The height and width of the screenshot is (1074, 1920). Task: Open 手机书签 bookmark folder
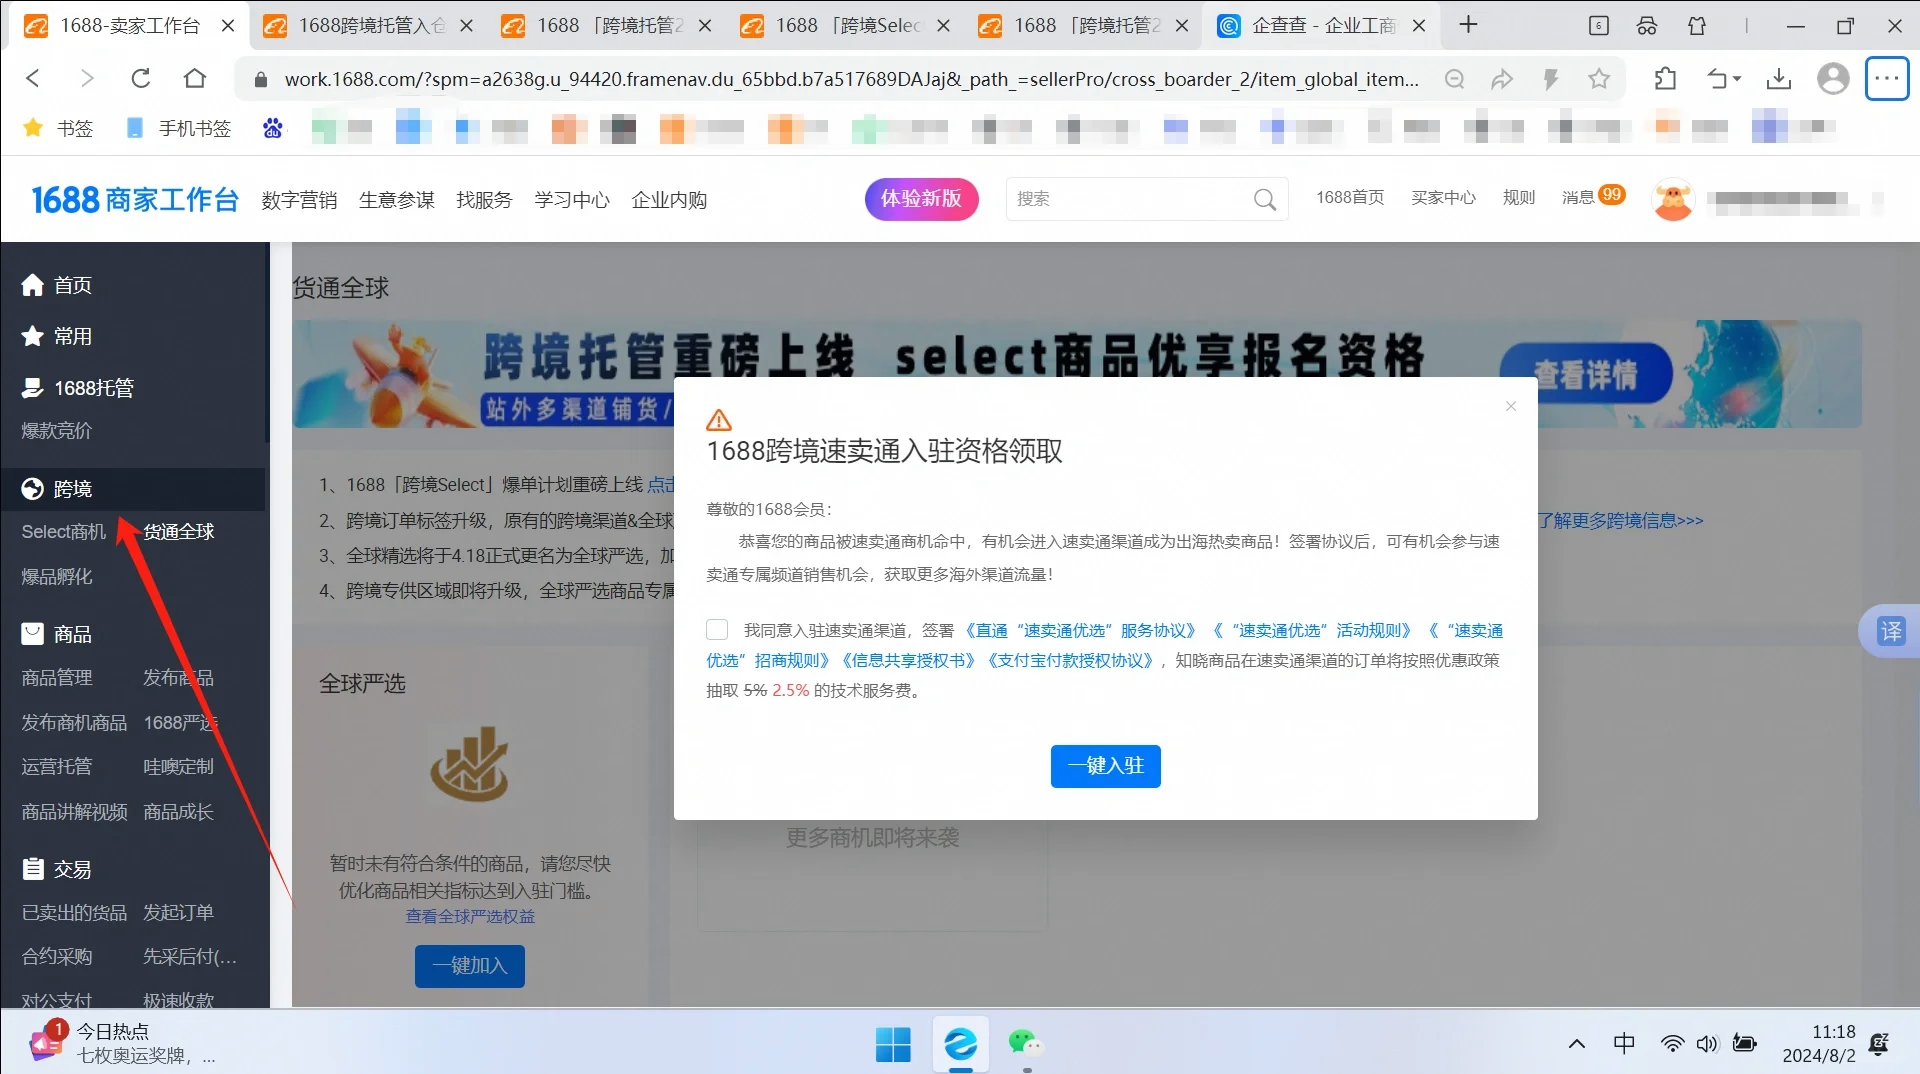pyautogui.click(x=179, y=128)
